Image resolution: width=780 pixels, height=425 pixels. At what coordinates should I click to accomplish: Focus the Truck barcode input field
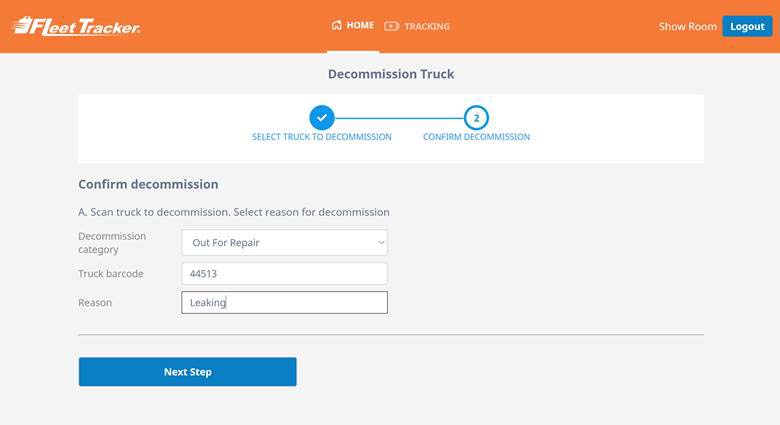(x=284, y=273)
